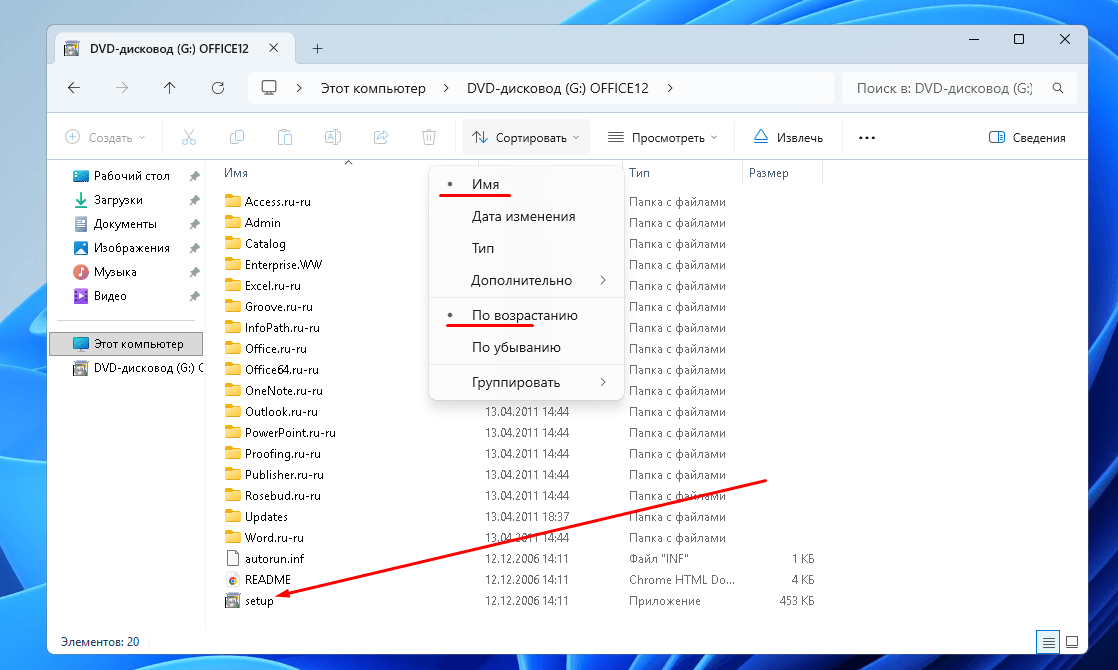Rename using the toolbar rename icon
Viewport: 1118px width, 670px height.
(333, 137)
